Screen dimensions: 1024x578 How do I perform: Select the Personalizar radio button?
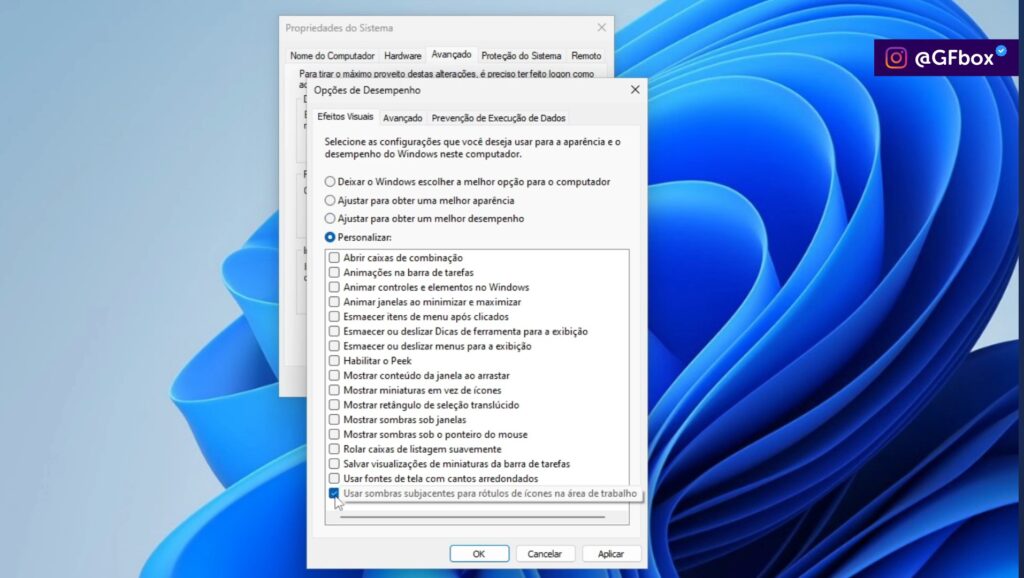[330, 237]
